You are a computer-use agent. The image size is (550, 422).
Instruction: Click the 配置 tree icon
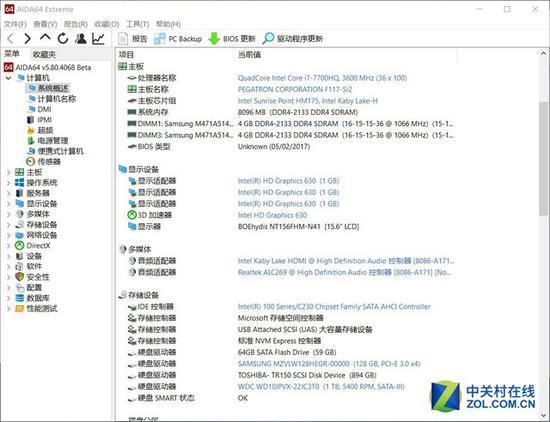pos(20,288)
